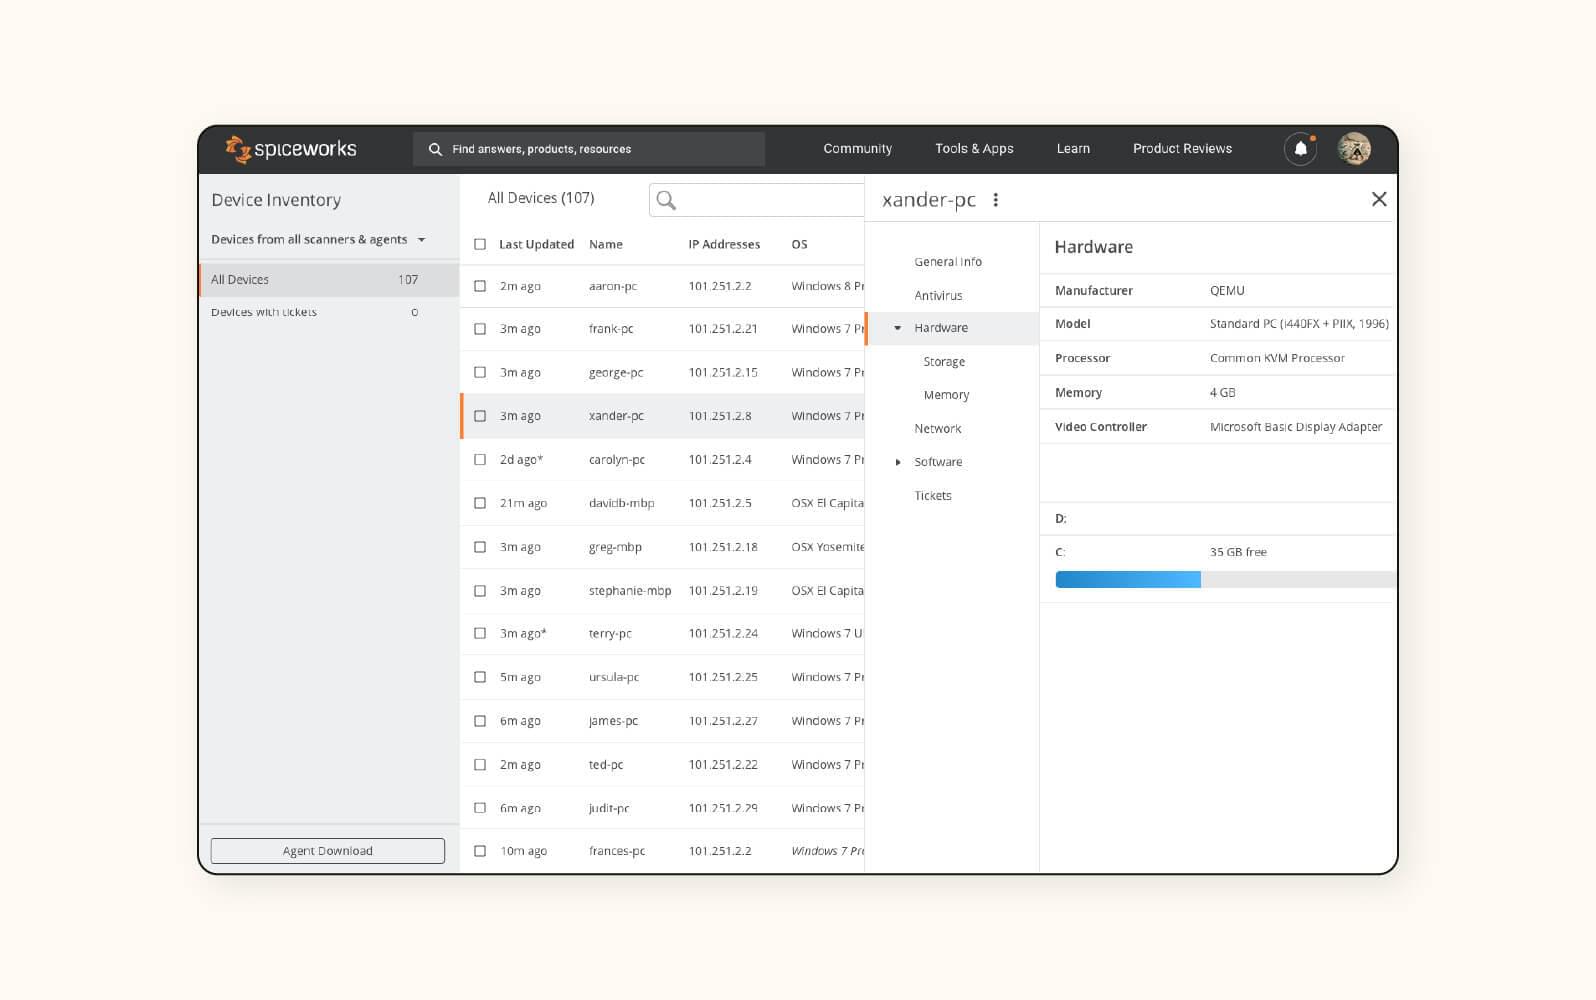Select Tickets section
This screenshot has height=1000, width=1596.
(x=932, y=496)
